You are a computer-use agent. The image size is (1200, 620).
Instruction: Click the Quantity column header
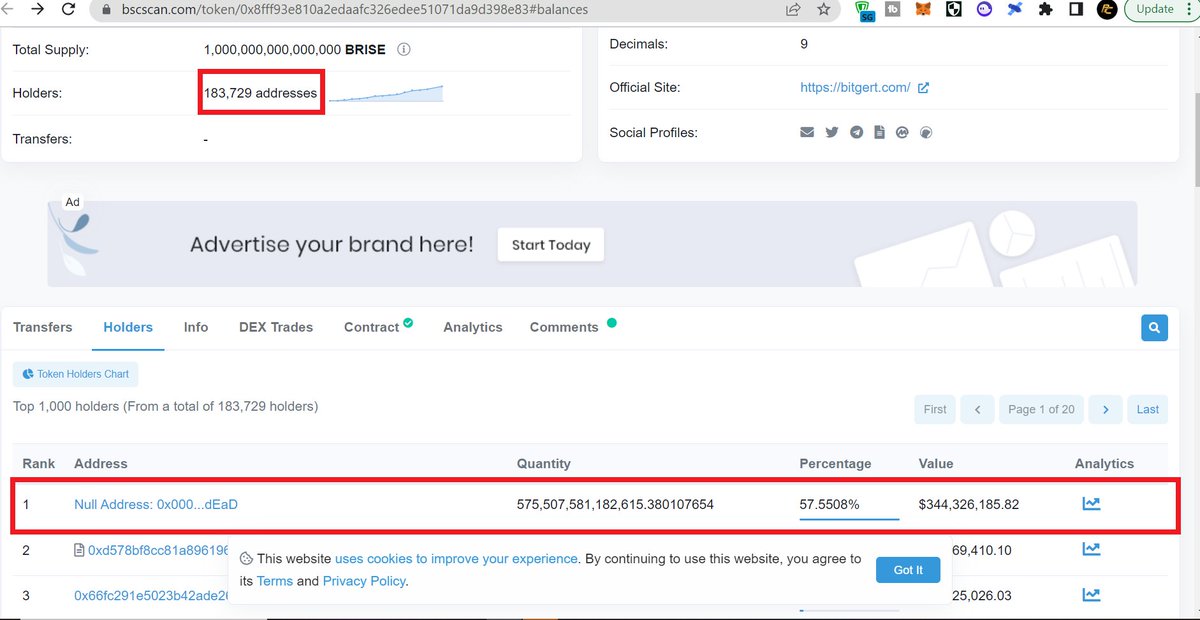tap(544, 464)
